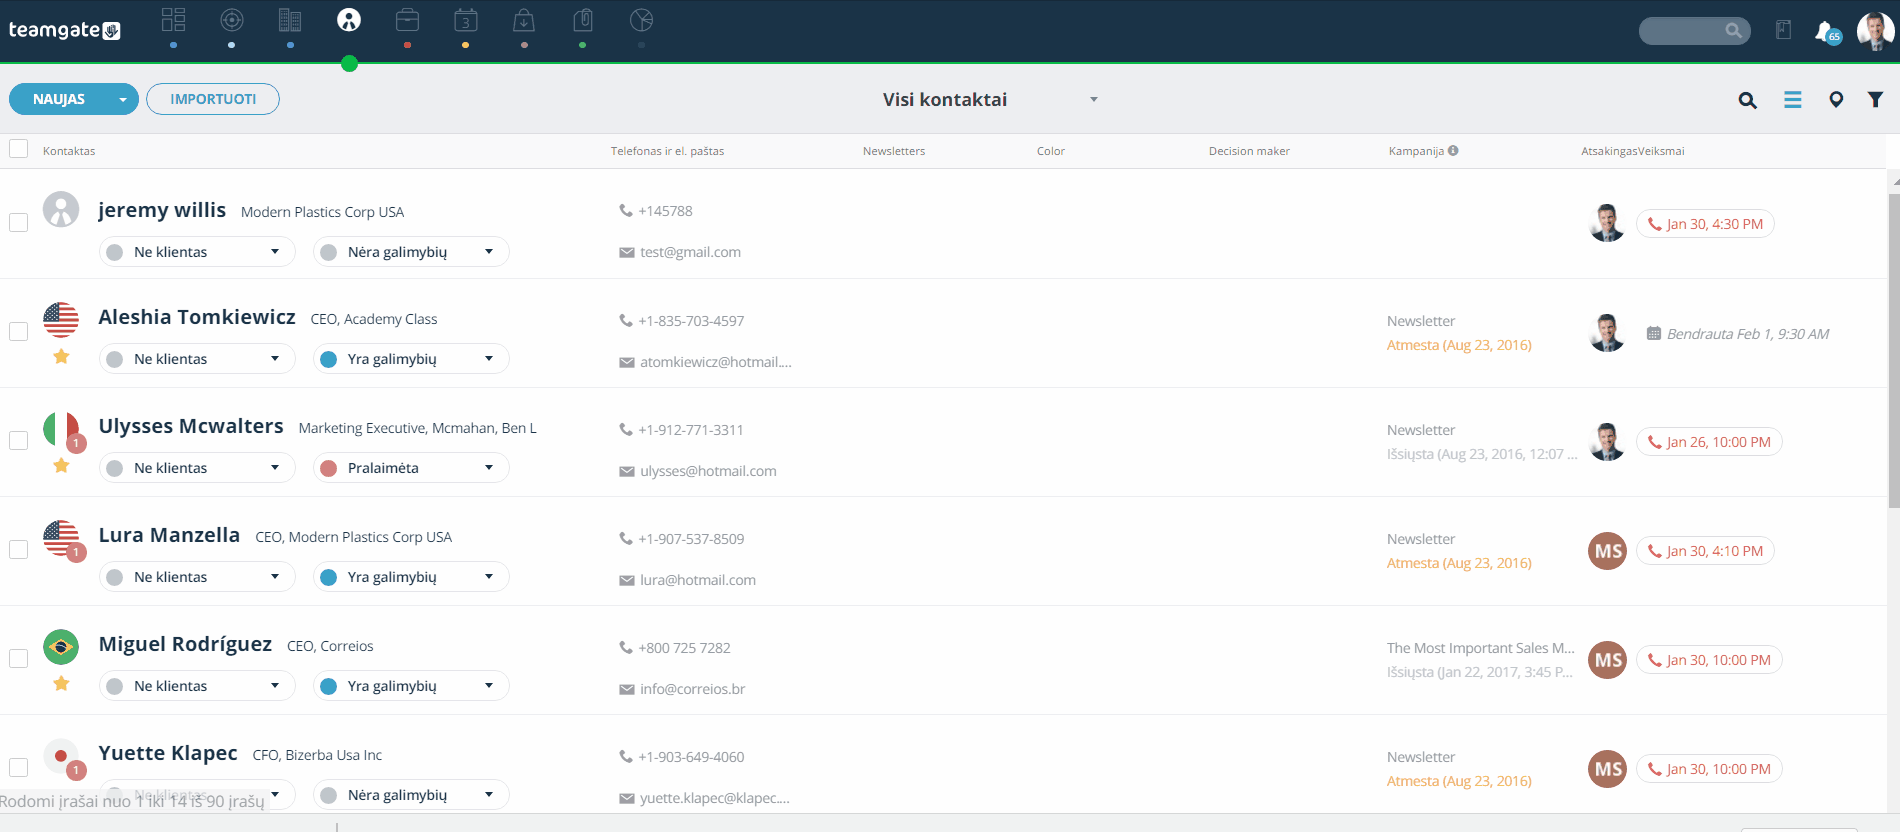
Task: Tick the checkbox for Aleshia Tomkiewicz
Action: click(x=18, y=331)
